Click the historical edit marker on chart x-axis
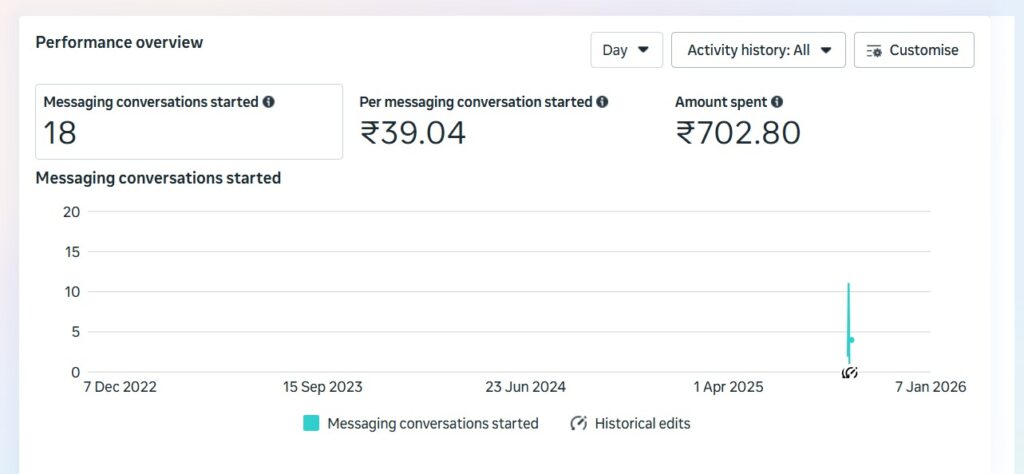Viewport: 1024px width, 474px height. [x=849, y=373]
